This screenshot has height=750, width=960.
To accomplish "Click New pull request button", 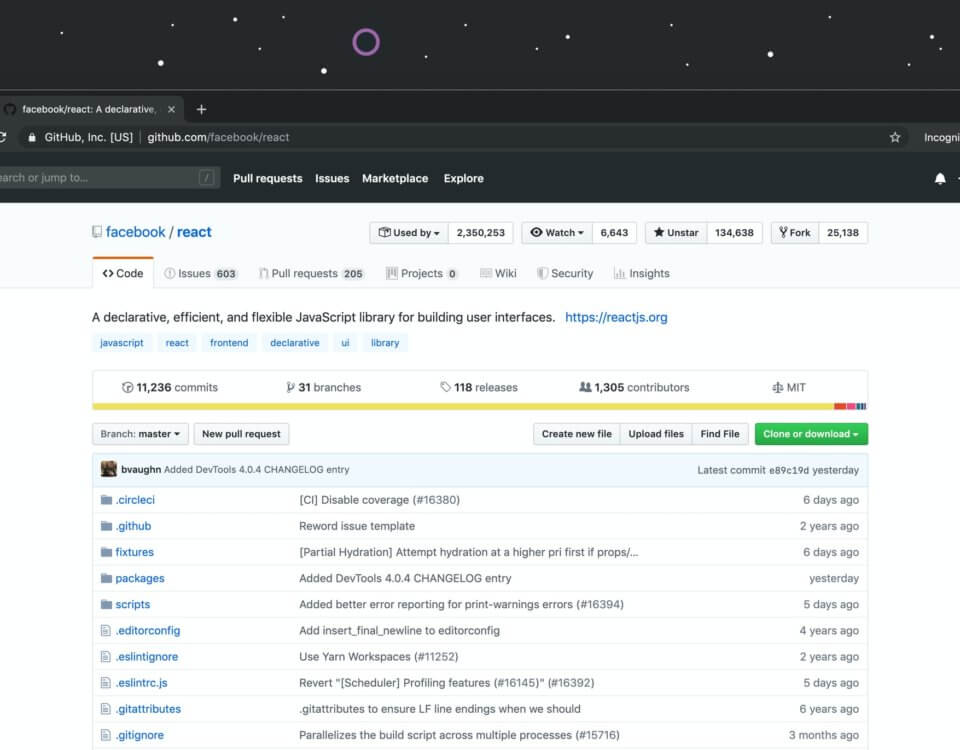I will [x=241, y=434].
